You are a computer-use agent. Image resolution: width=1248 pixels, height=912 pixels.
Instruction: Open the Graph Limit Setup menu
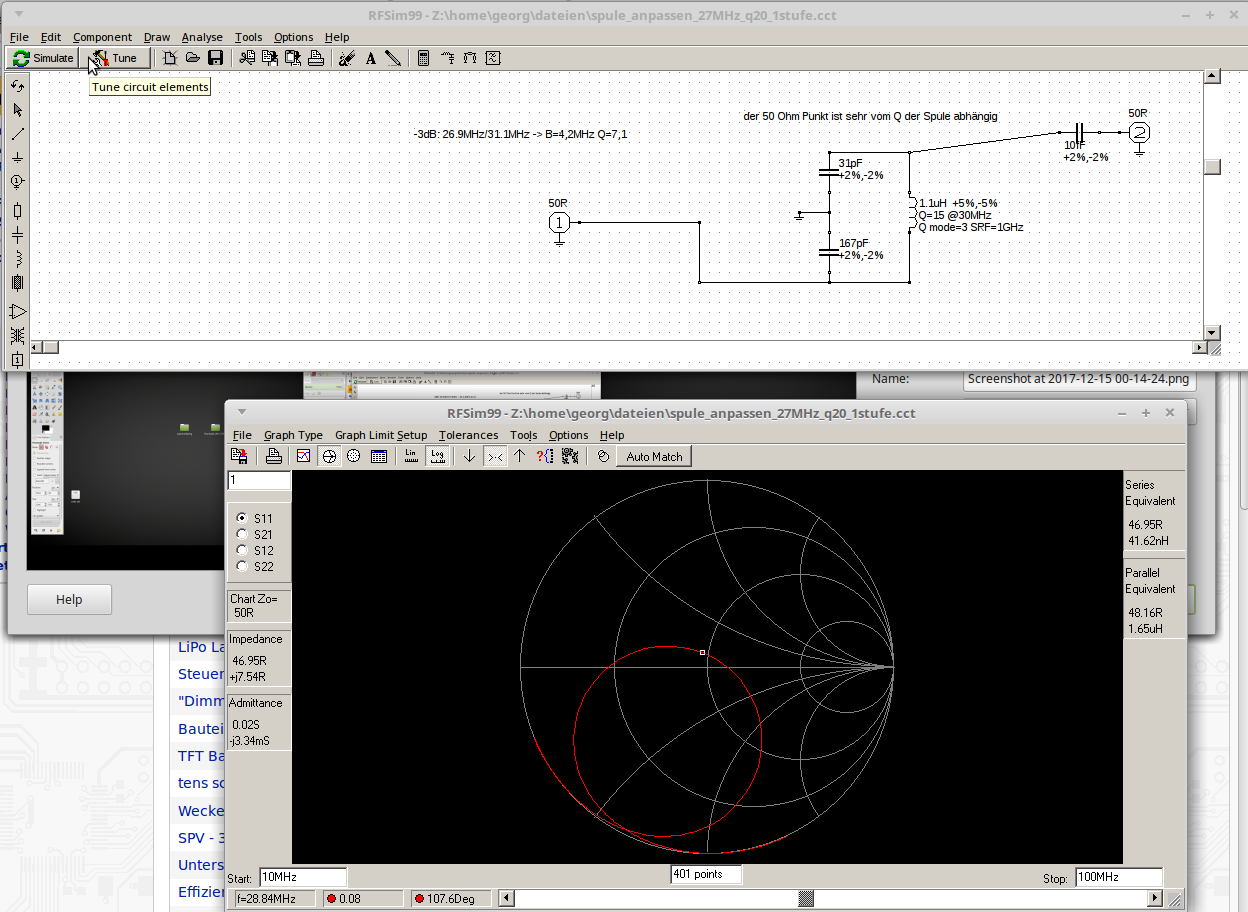coord(381,435)
